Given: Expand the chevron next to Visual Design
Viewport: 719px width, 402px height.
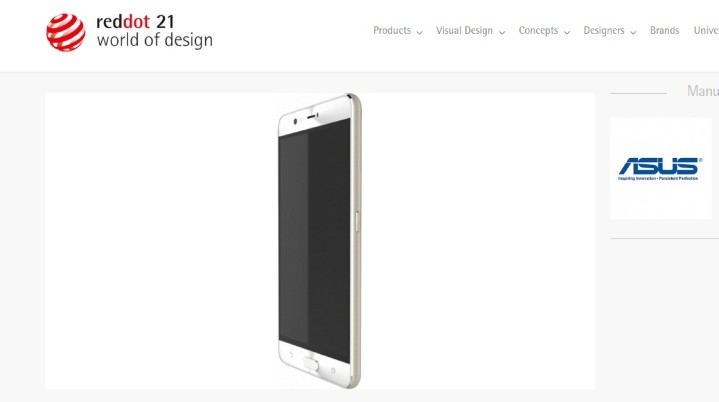Looking at the screenshot, I should pyautogui.click(x=502, y=32).
